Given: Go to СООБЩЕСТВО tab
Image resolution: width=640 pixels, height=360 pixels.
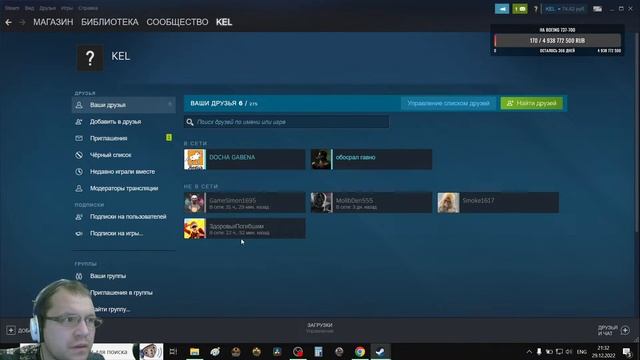Looking at the screenshot, I should (177, 22).
